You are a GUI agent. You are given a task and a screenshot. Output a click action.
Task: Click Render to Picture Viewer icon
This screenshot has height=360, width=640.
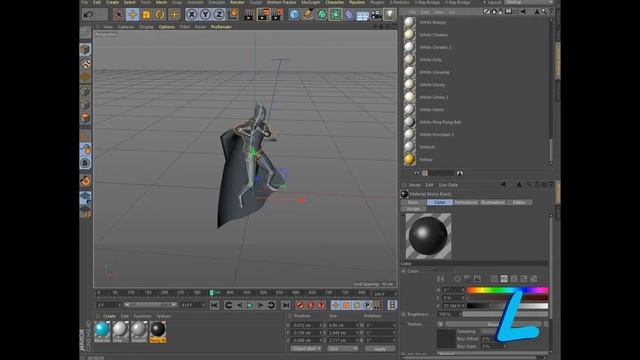[263, 15]
